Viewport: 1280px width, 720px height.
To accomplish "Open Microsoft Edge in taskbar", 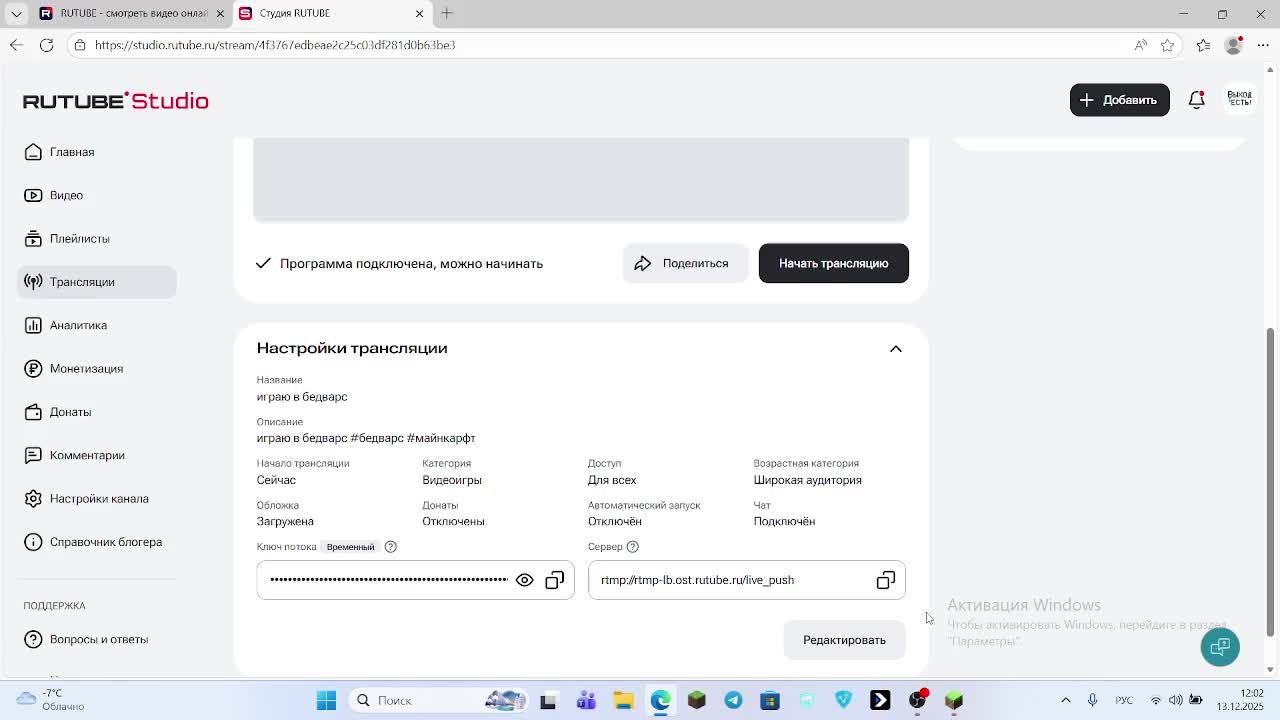I will coord(660,701).
